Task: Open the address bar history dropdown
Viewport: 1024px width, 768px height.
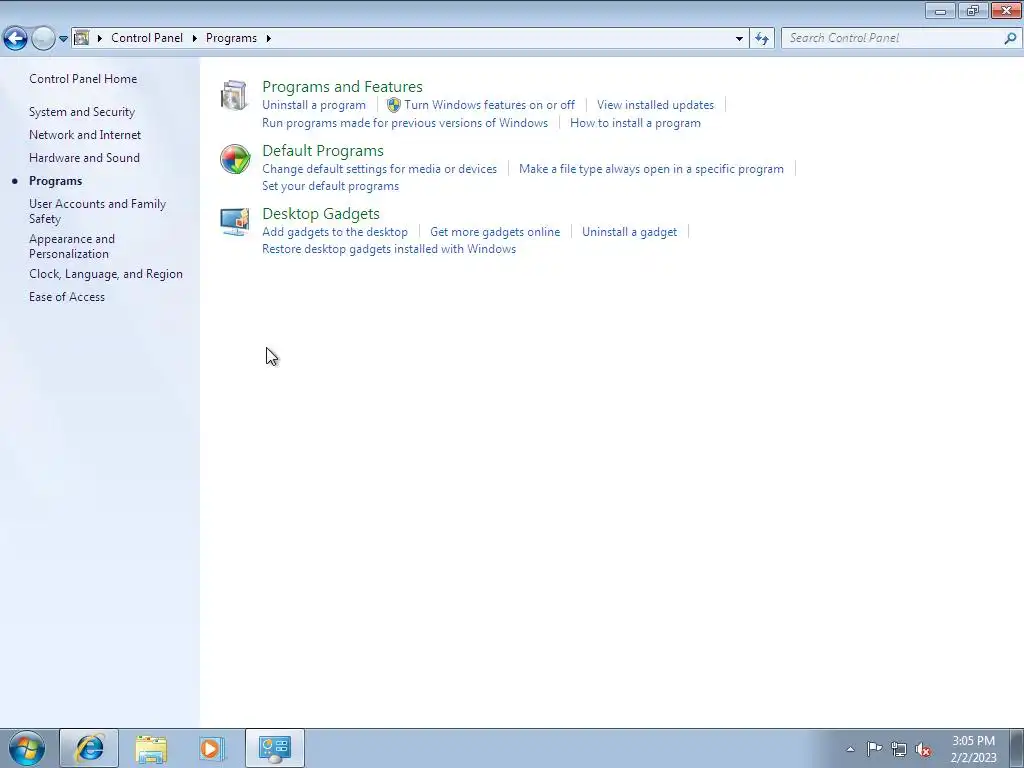Action: pos(739,39)
